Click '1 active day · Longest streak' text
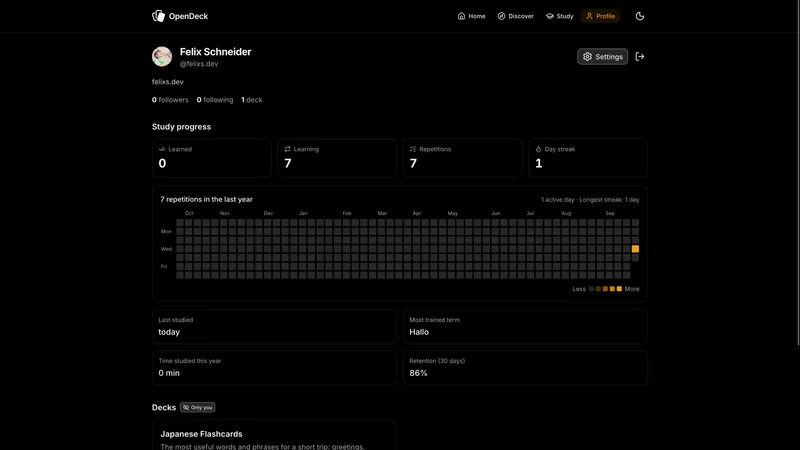The height and width of the screenshot is (450, 800). 590,200
